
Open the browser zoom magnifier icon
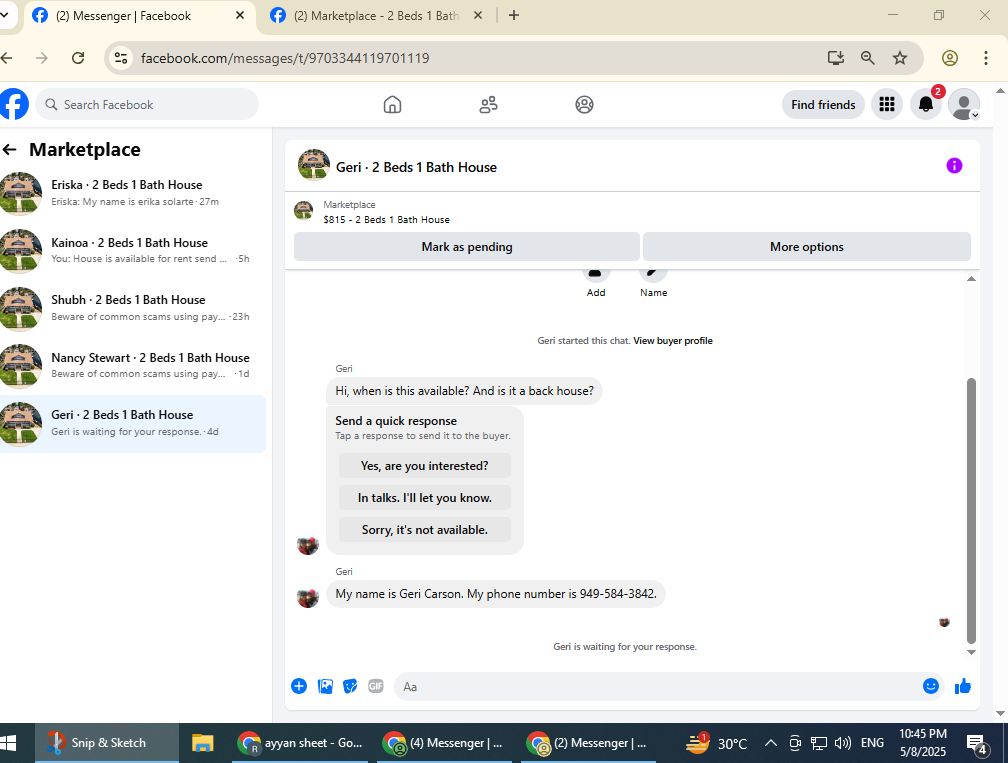pos(868,58)
